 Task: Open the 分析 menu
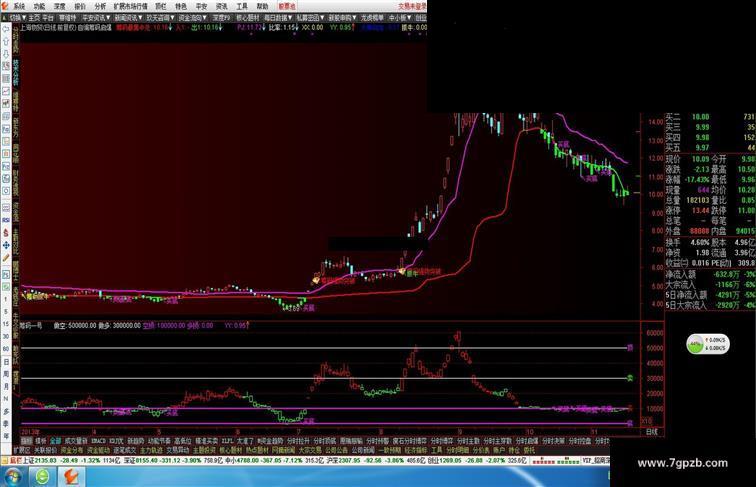pyautogui.click(x=100, y=6)
